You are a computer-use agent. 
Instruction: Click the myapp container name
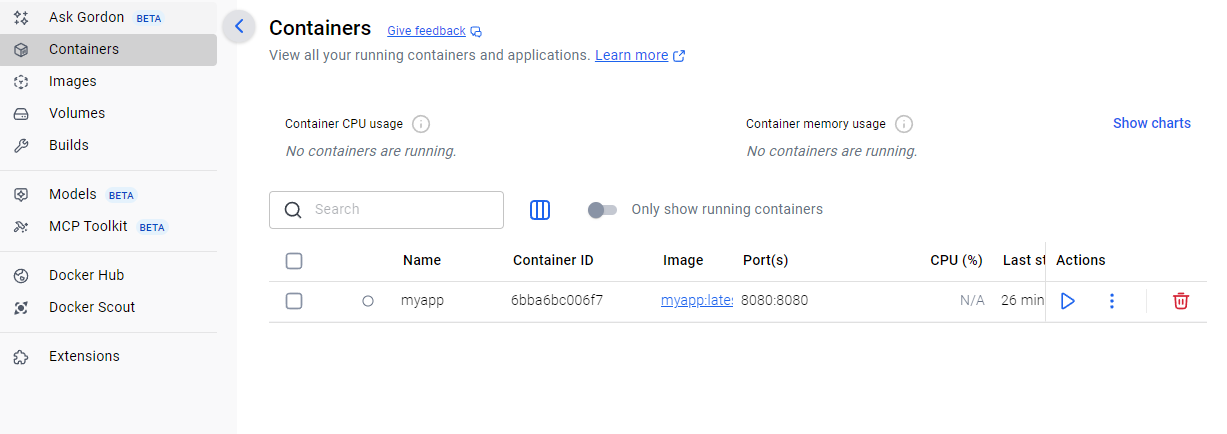click(422, 300)
